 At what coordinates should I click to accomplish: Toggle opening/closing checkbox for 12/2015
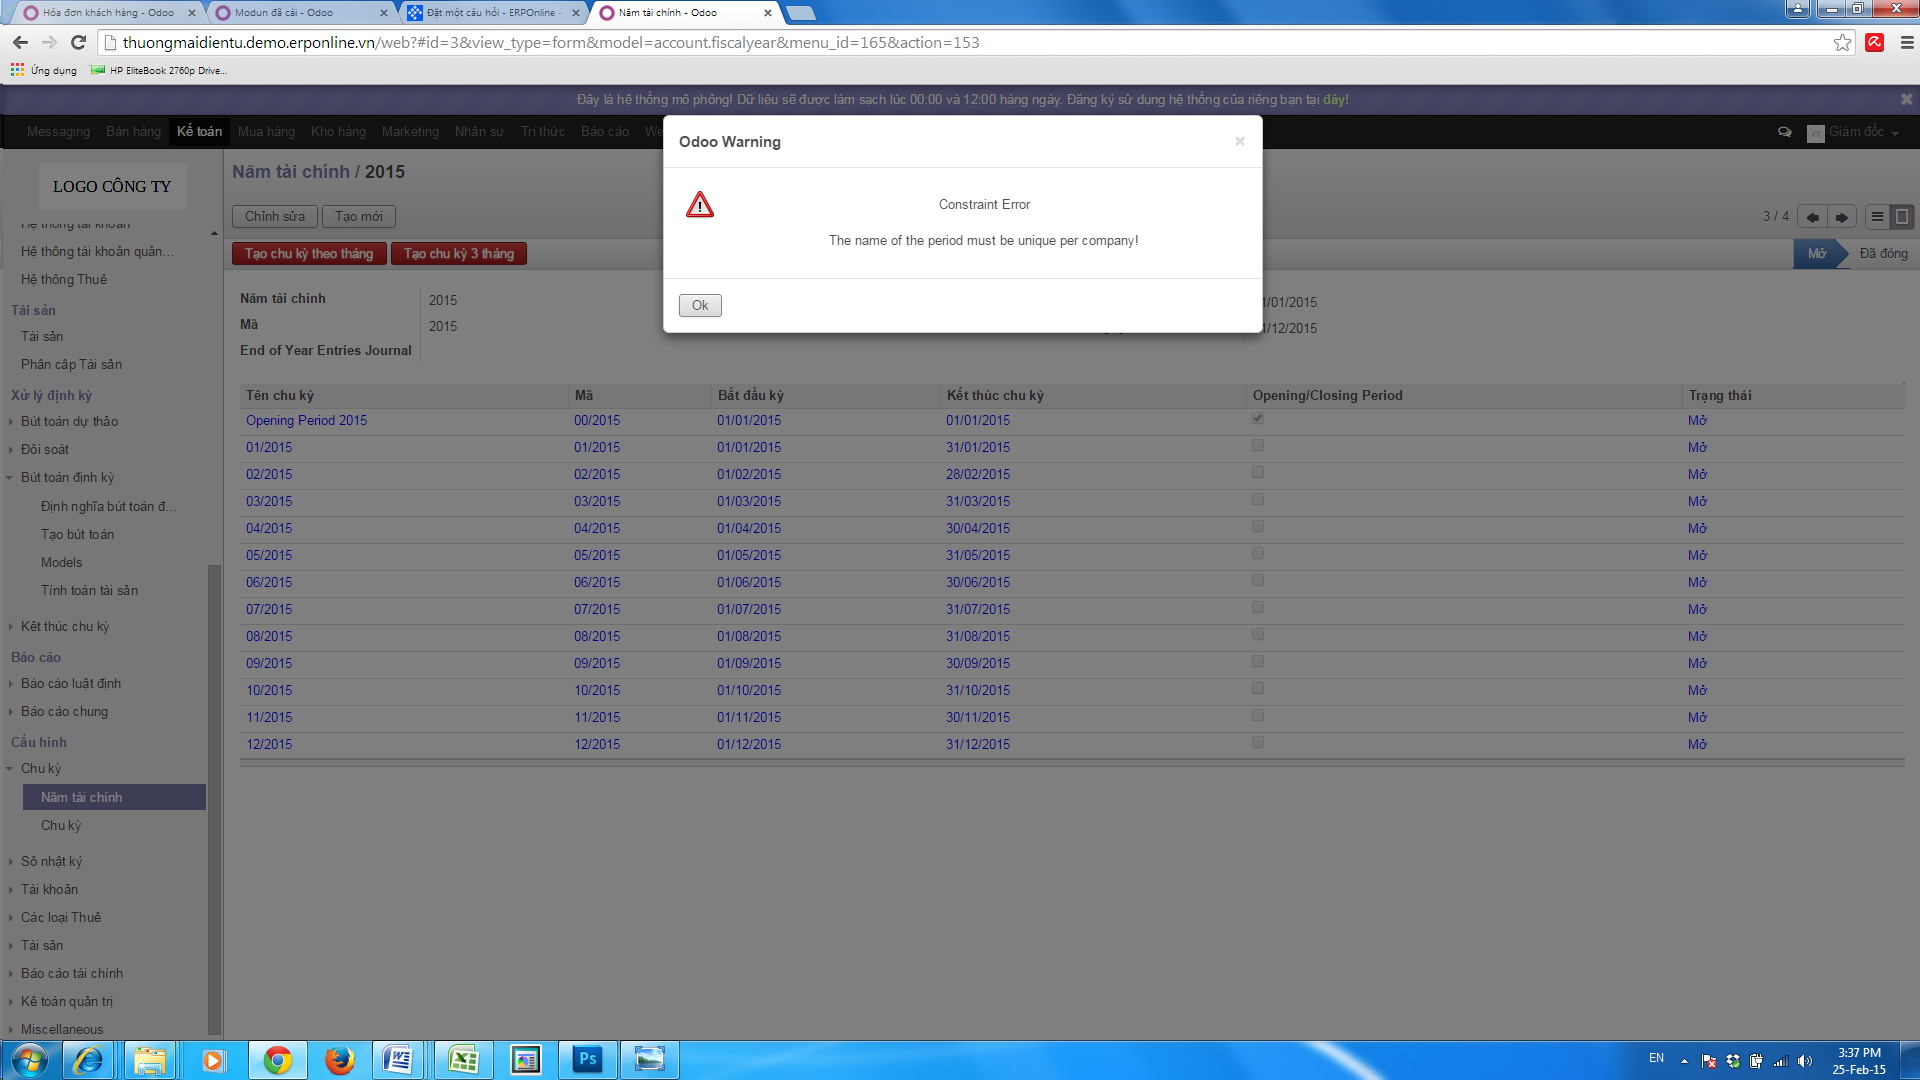pos(1258,743)
